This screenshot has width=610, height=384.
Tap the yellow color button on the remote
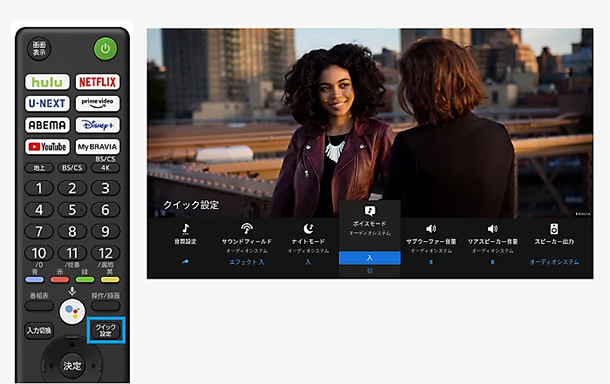coord(110,279)
